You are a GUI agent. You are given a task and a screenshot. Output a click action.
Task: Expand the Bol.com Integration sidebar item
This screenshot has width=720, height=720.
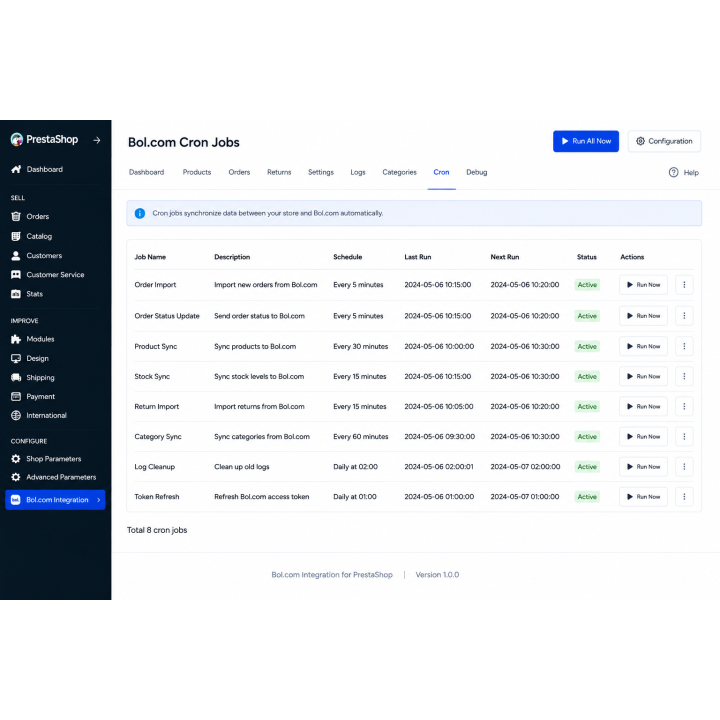coord(55,500)
